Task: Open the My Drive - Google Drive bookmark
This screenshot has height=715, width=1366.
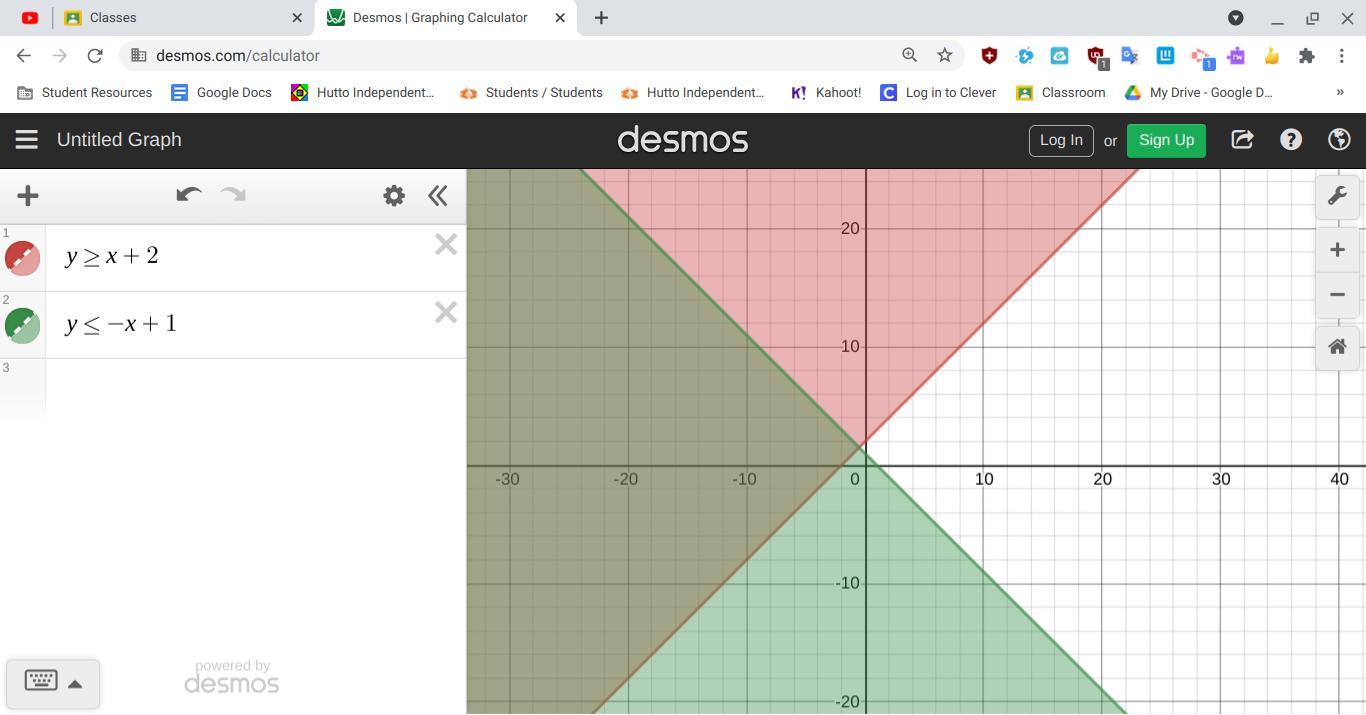Action: coord(1199,93)
